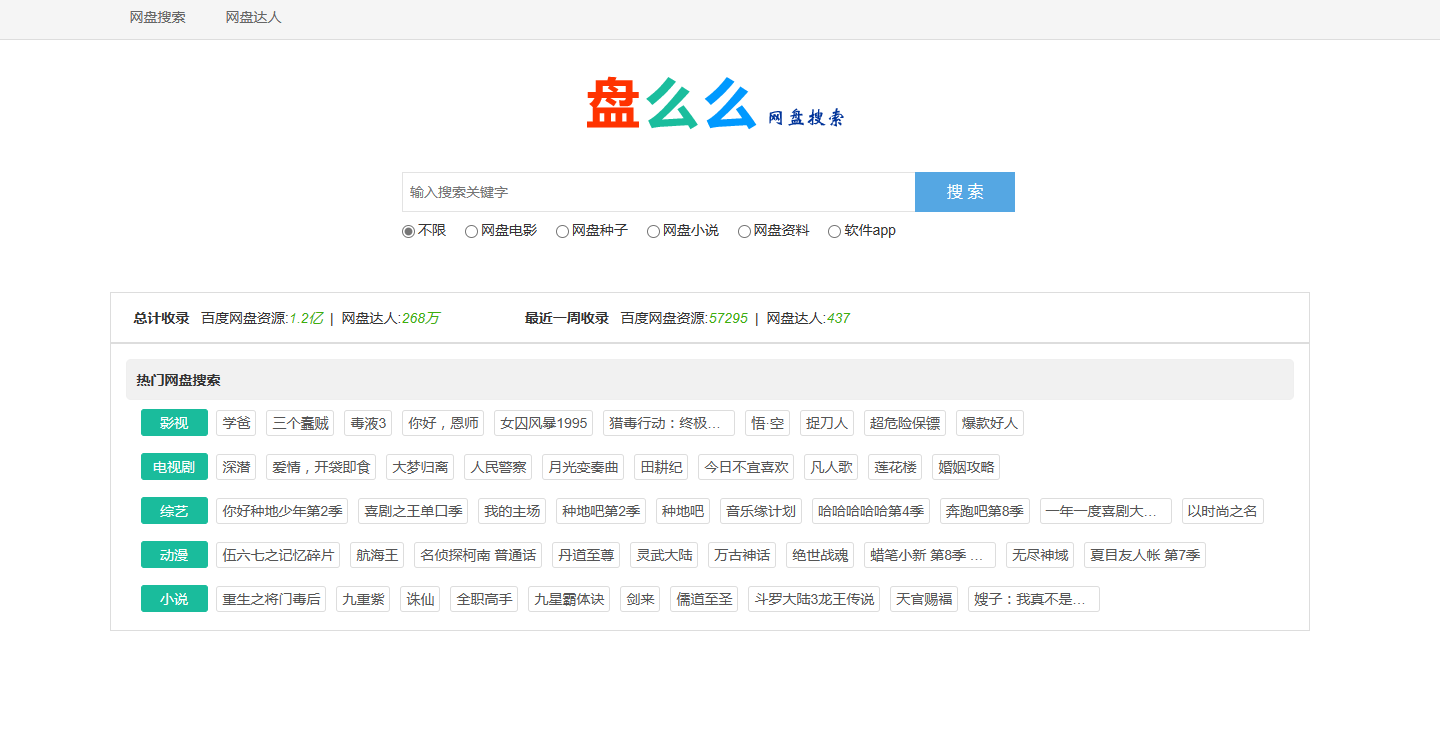
Task: Open the 电视剧 category tag
Action: click(174, 467)
